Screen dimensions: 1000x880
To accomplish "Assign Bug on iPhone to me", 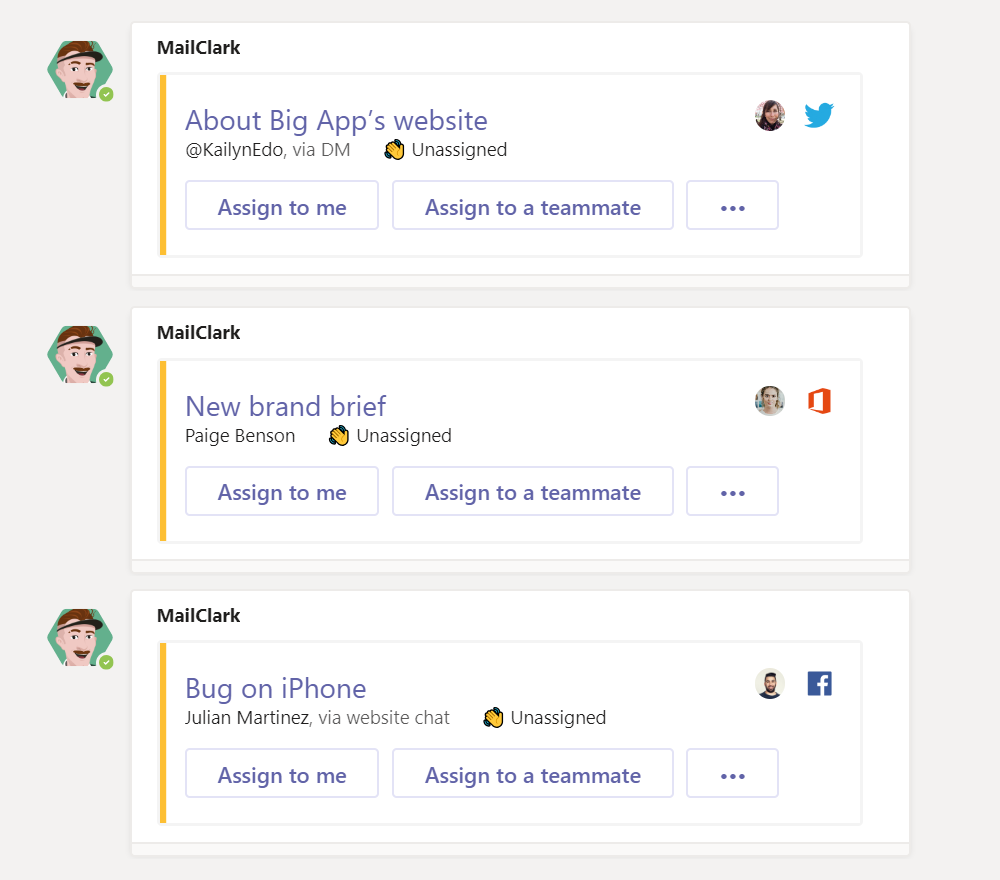I will pos(282,774).
